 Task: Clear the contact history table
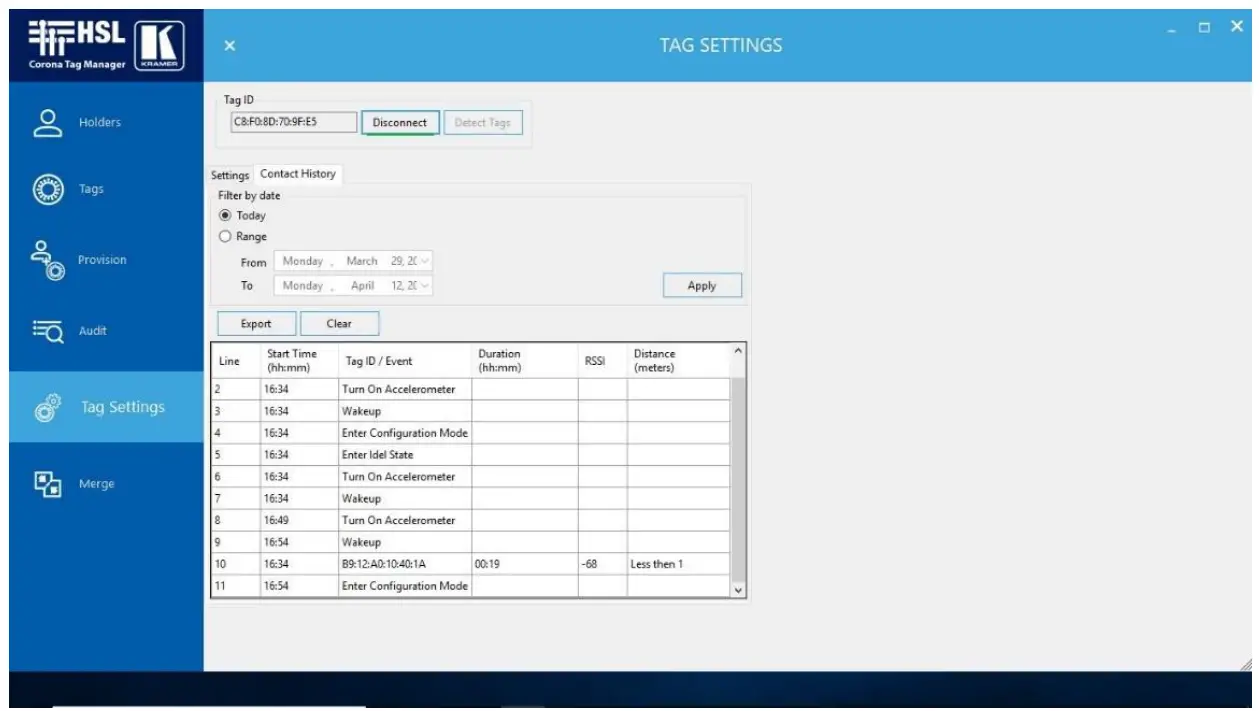point(339,323)
